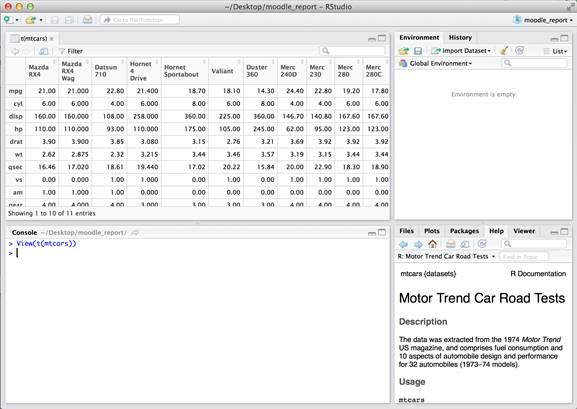Click the Refresh topic icon in Help
The height and width of the screenshot is (409, 577).
pos(482,243)
